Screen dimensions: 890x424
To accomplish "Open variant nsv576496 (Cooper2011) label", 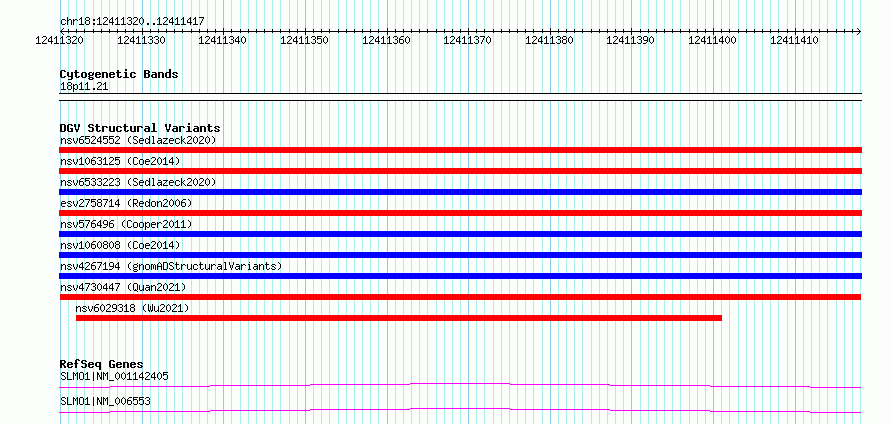I will pos(126,224).
